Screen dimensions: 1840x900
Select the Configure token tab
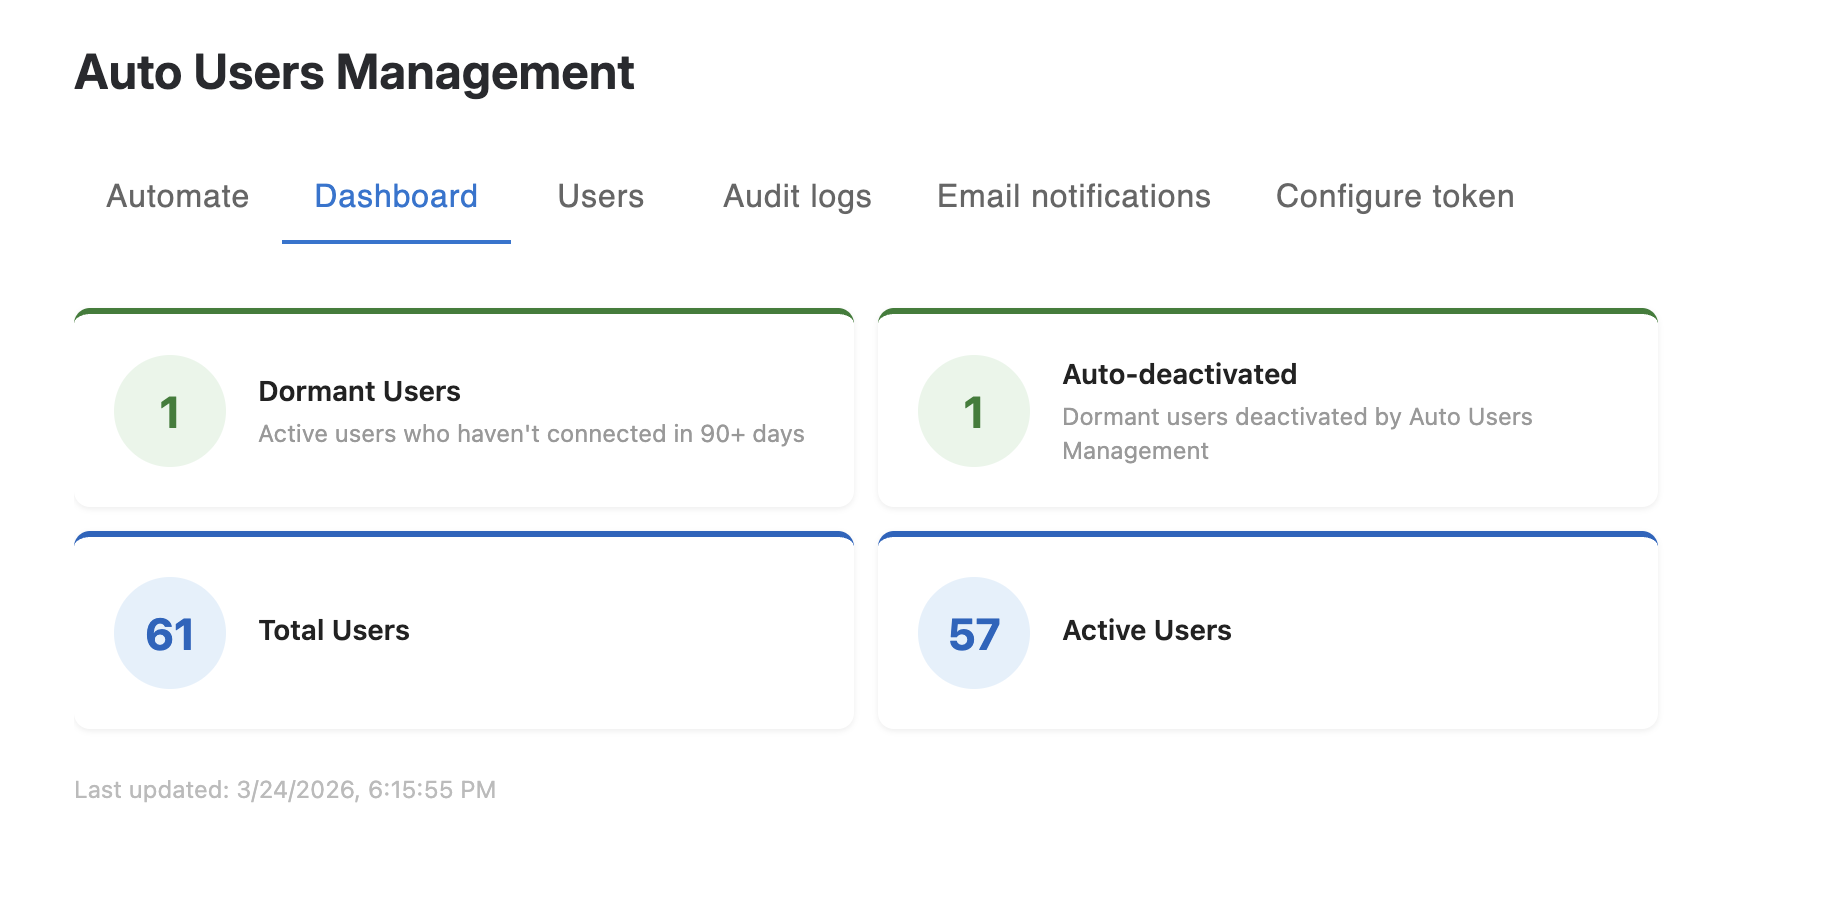click(1394, 197)
